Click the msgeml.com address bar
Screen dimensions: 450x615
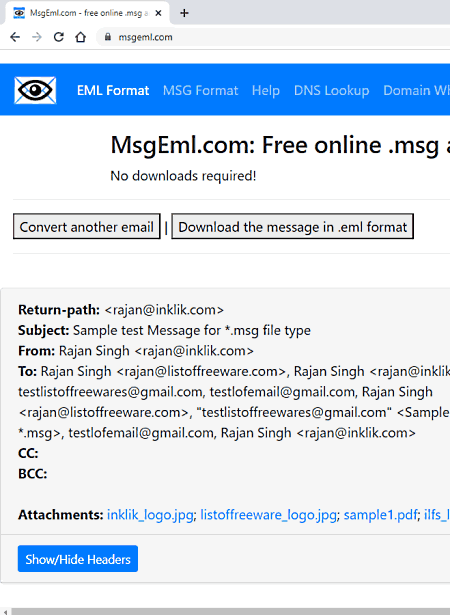pyautogui.click(x=275, y=37)
